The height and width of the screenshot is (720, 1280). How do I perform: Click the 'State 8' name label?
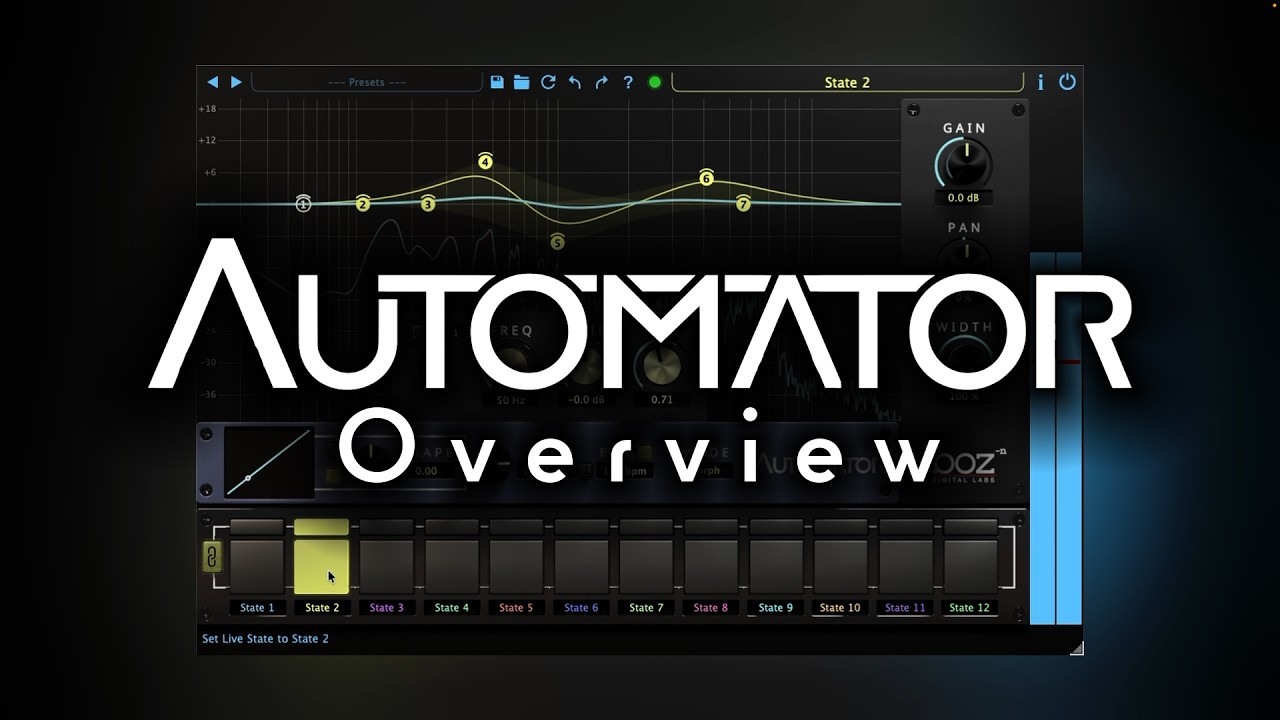click(711, 607)
